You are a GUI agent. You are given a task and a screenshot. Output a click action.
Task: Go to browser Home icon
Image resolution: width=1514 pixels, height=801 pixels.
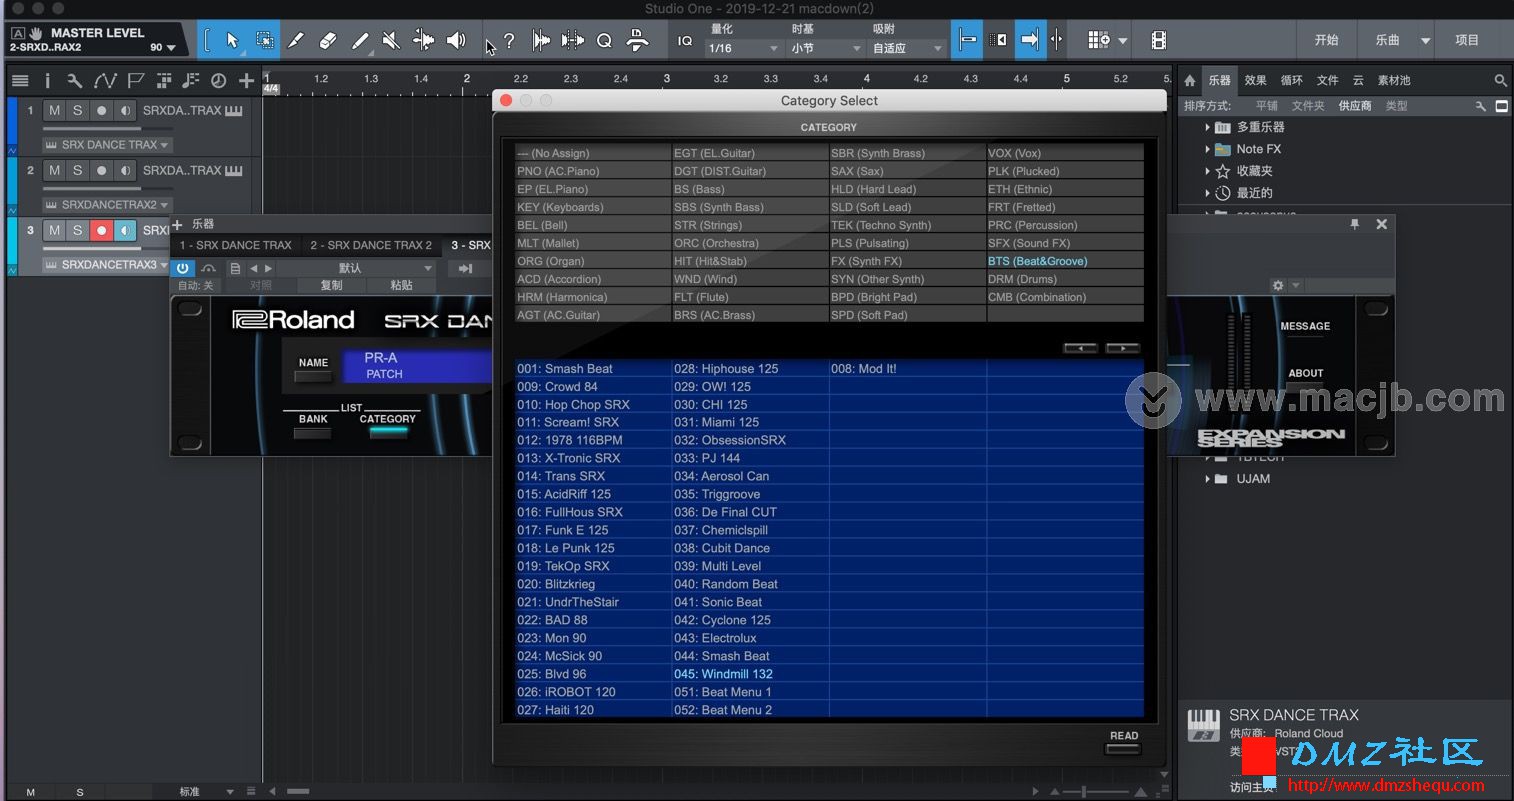1190,81
